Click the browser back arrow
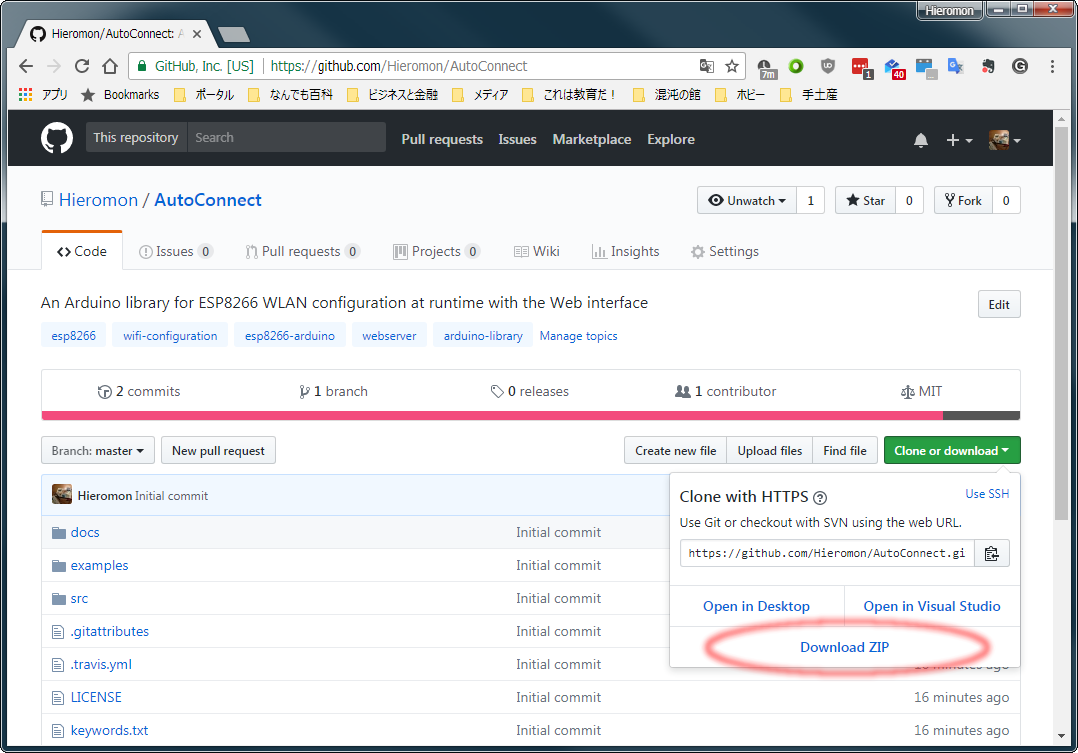 click(26, 66)
